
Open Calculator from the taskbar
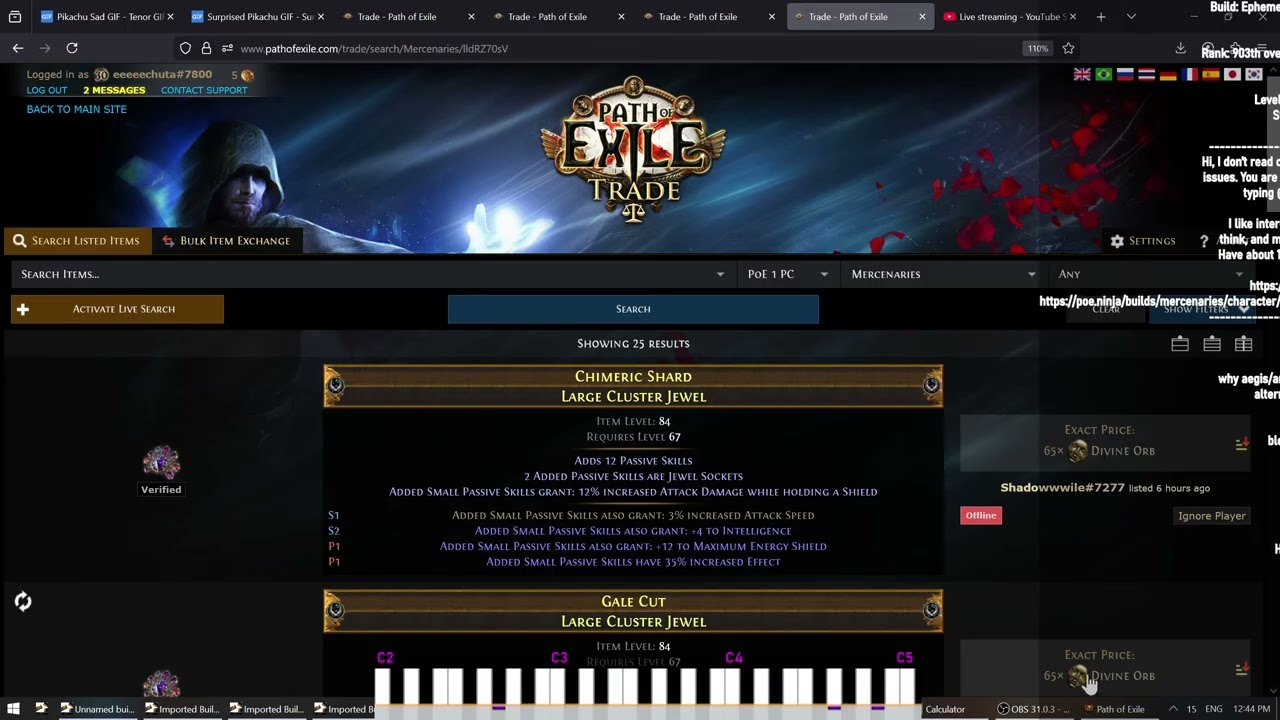(945, 709)
